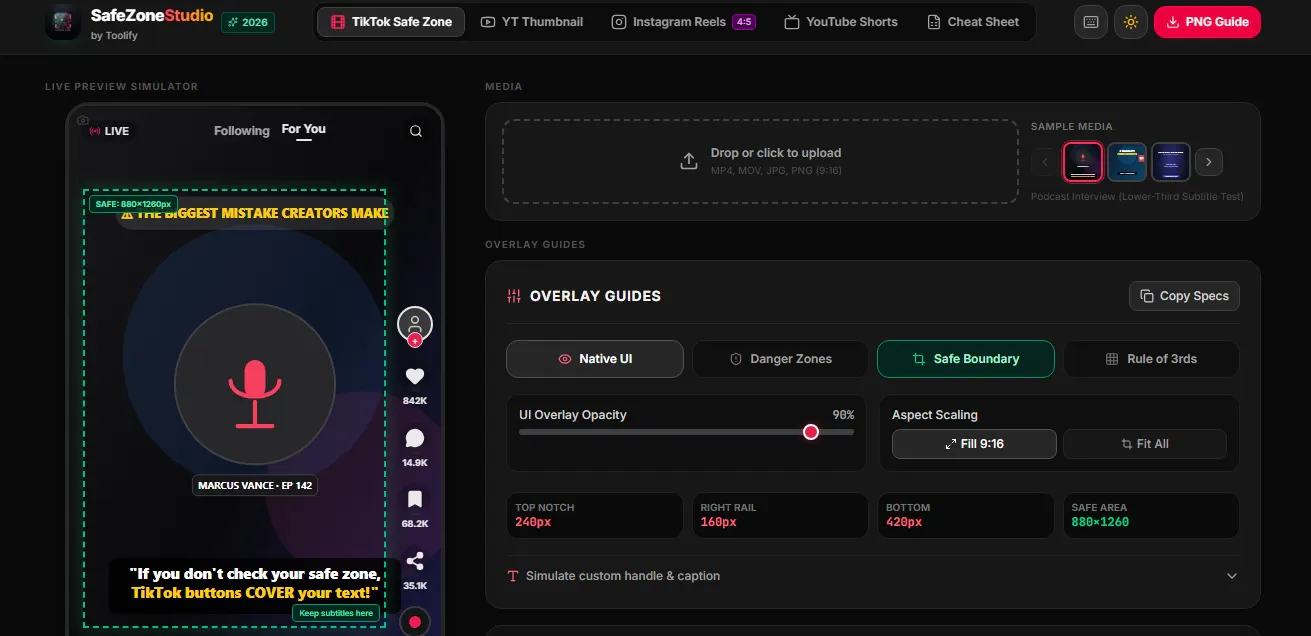Click the 90% opacity value
This screenshot has width=1311, height=636.
point(843,415)
